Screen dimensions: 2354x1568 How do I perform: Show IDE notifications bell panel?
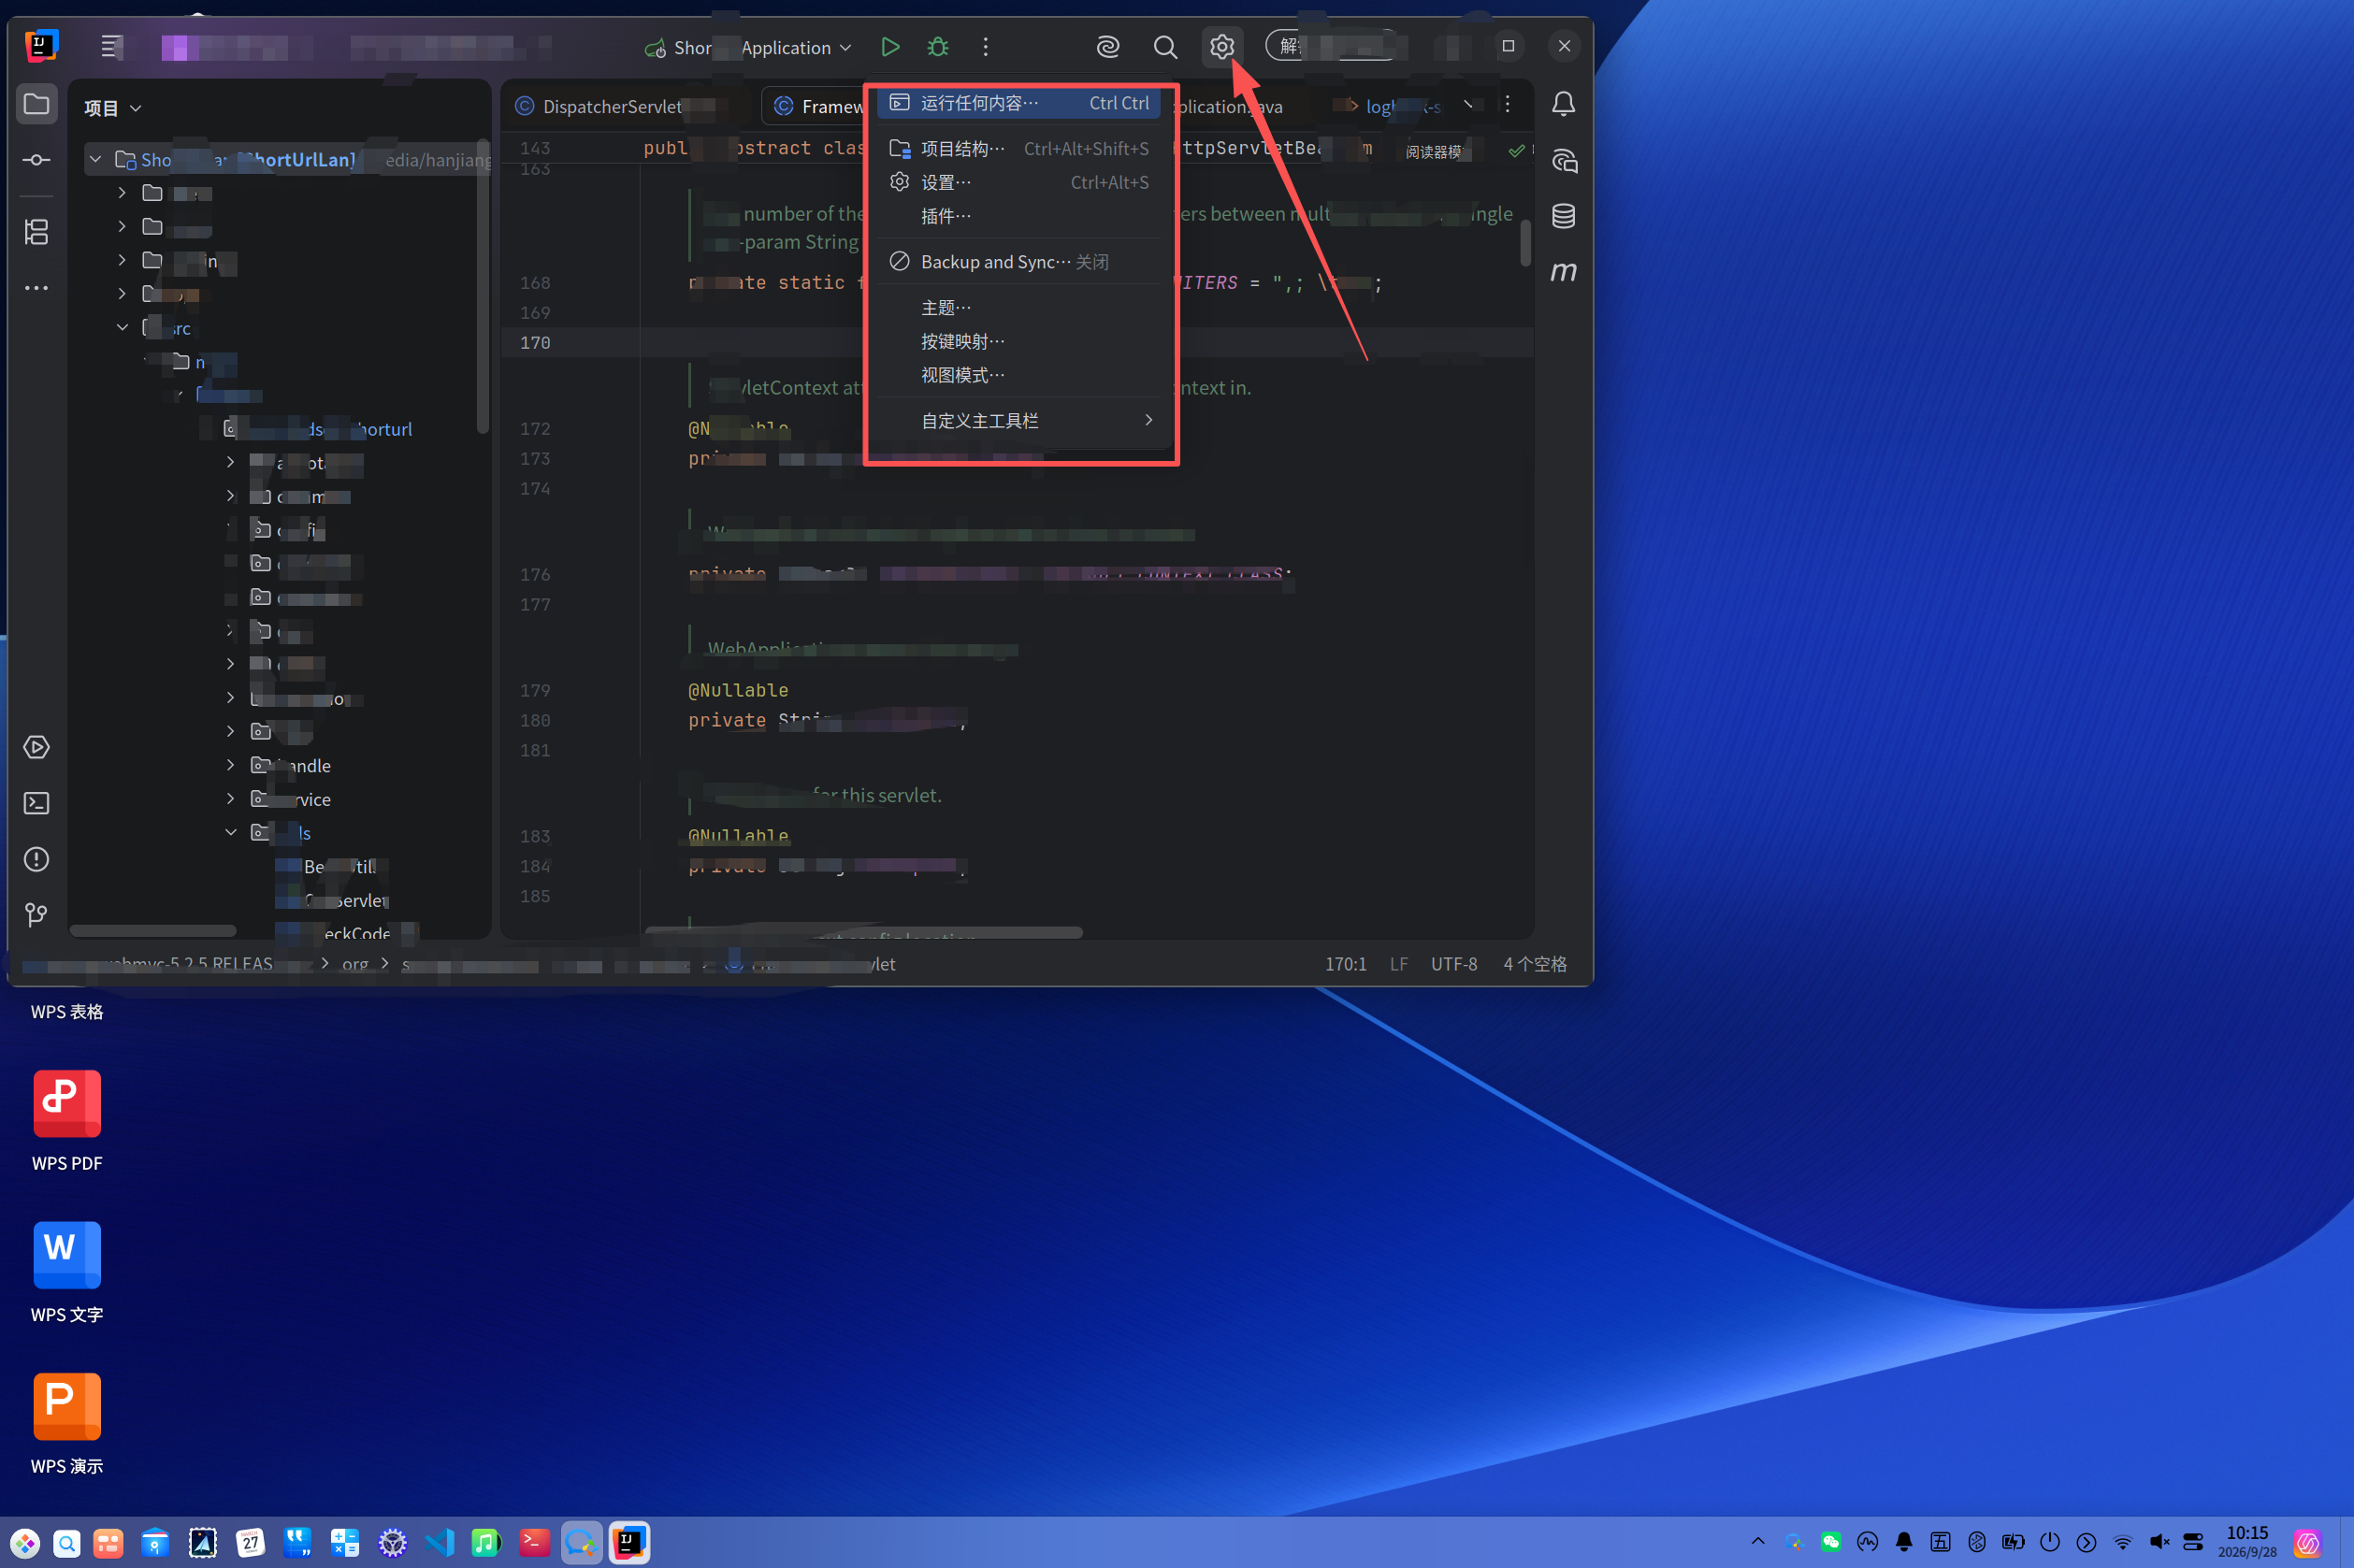(1563, 104)
